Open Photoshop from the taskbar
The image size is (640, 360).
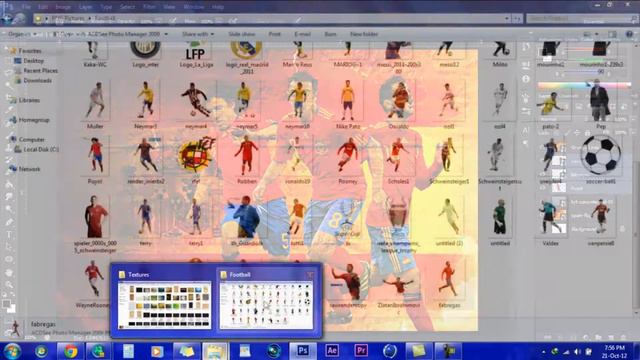coord(303,351)
